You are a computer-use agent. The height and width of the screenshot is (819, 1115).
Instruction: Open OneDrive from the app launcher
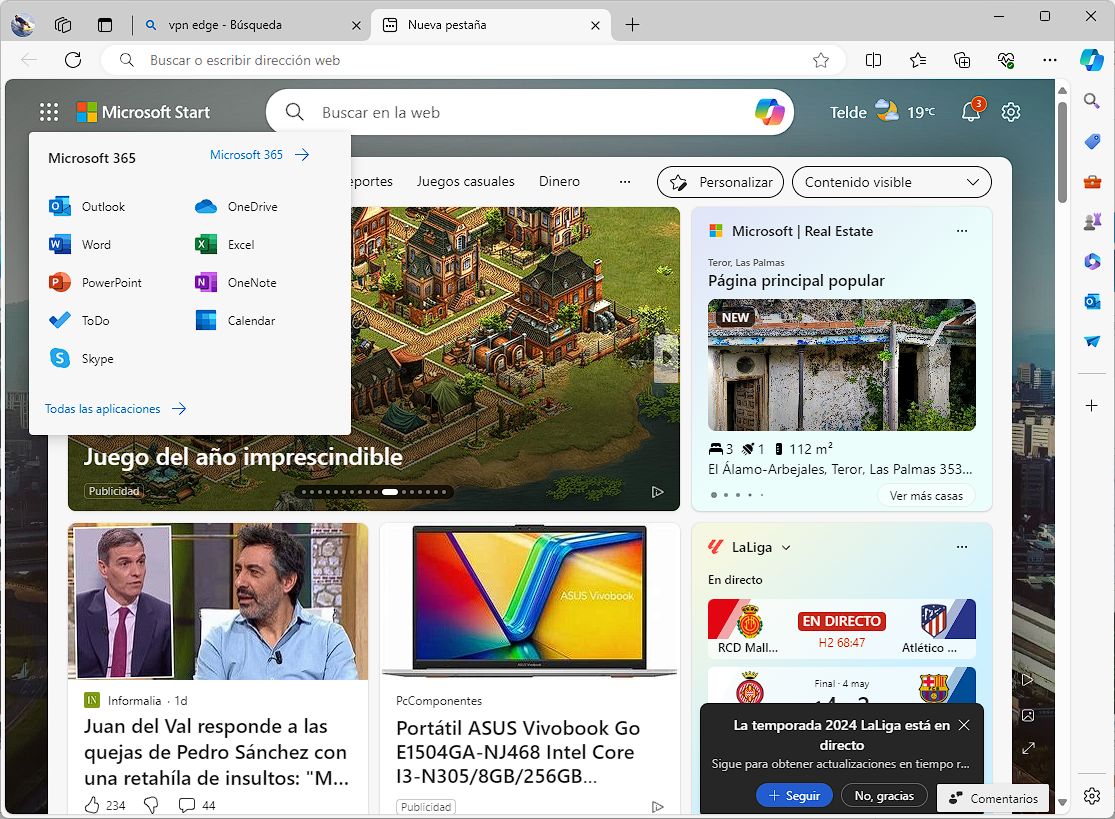click(x=236, y=207)
